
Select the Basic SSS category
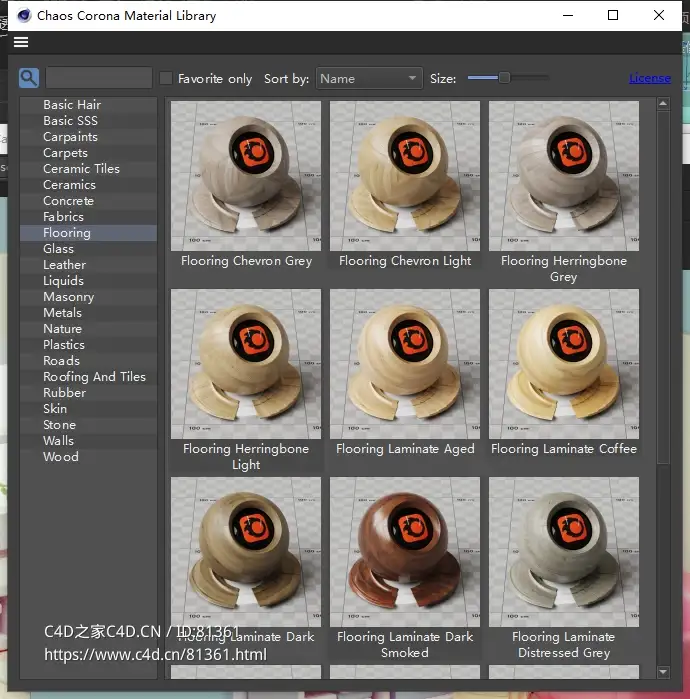(x=88, y=121)
